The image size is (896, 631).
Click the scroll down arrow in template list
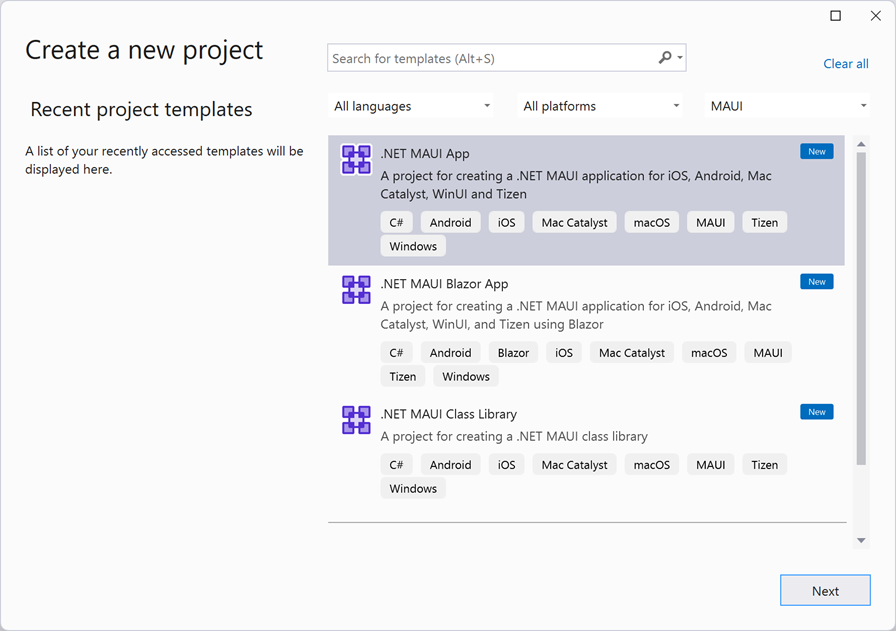click(x=861, y=540)
